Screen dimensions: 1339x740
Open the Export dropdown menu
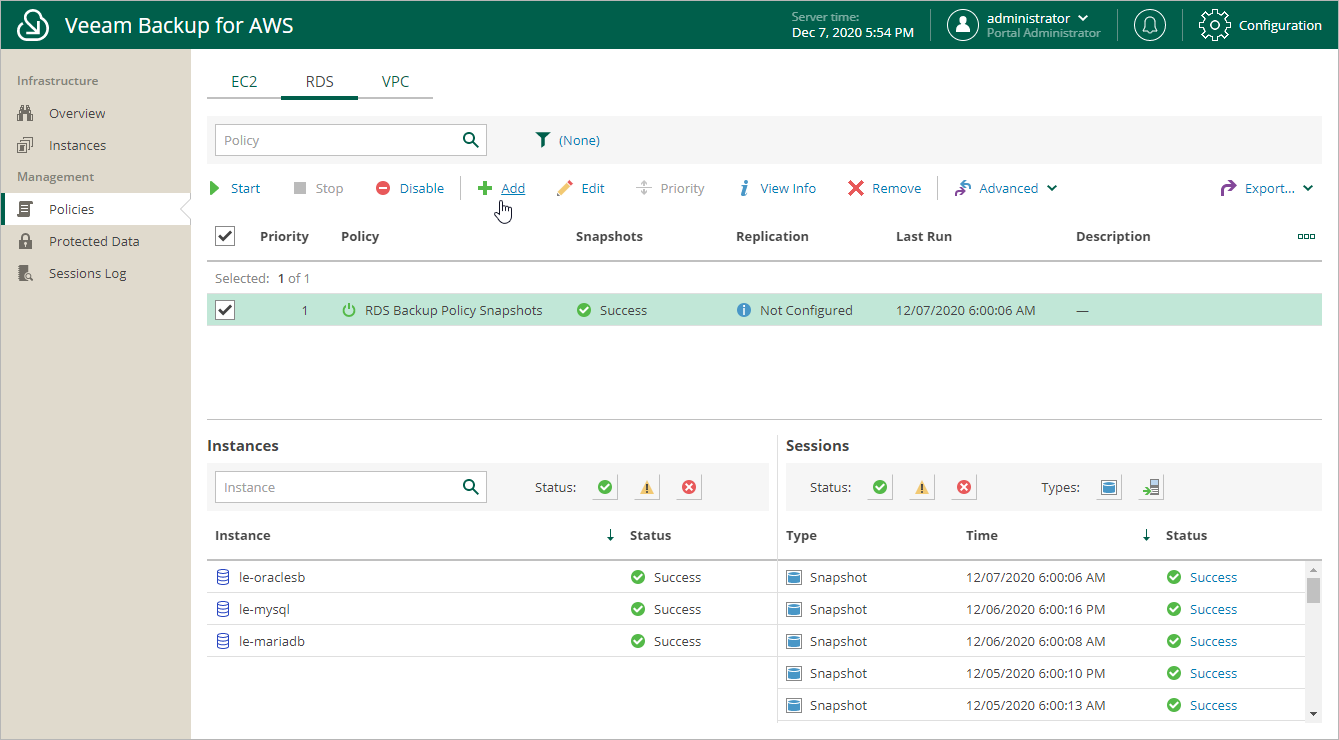click(1308, 188)
